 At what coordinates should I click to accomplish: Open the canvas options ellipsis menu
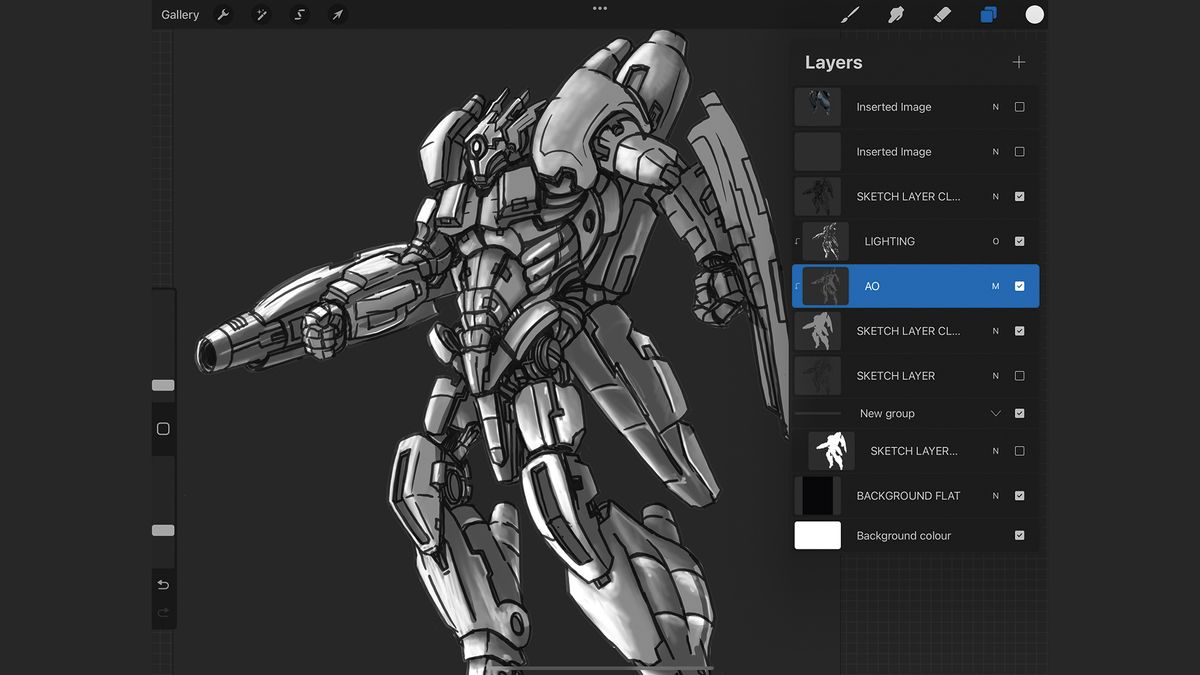(x=599, y=8)
